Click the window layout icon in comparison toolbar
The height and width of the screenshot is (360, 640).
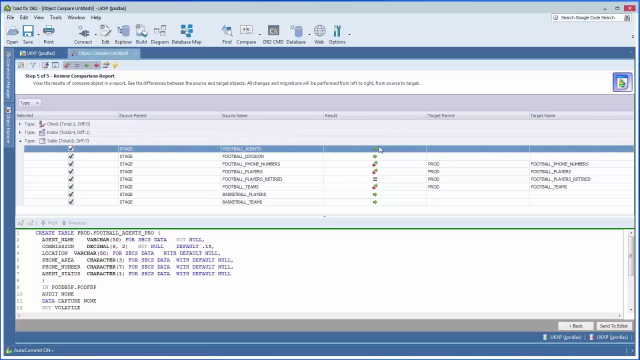pyautogui.click(x=55, y=65)
